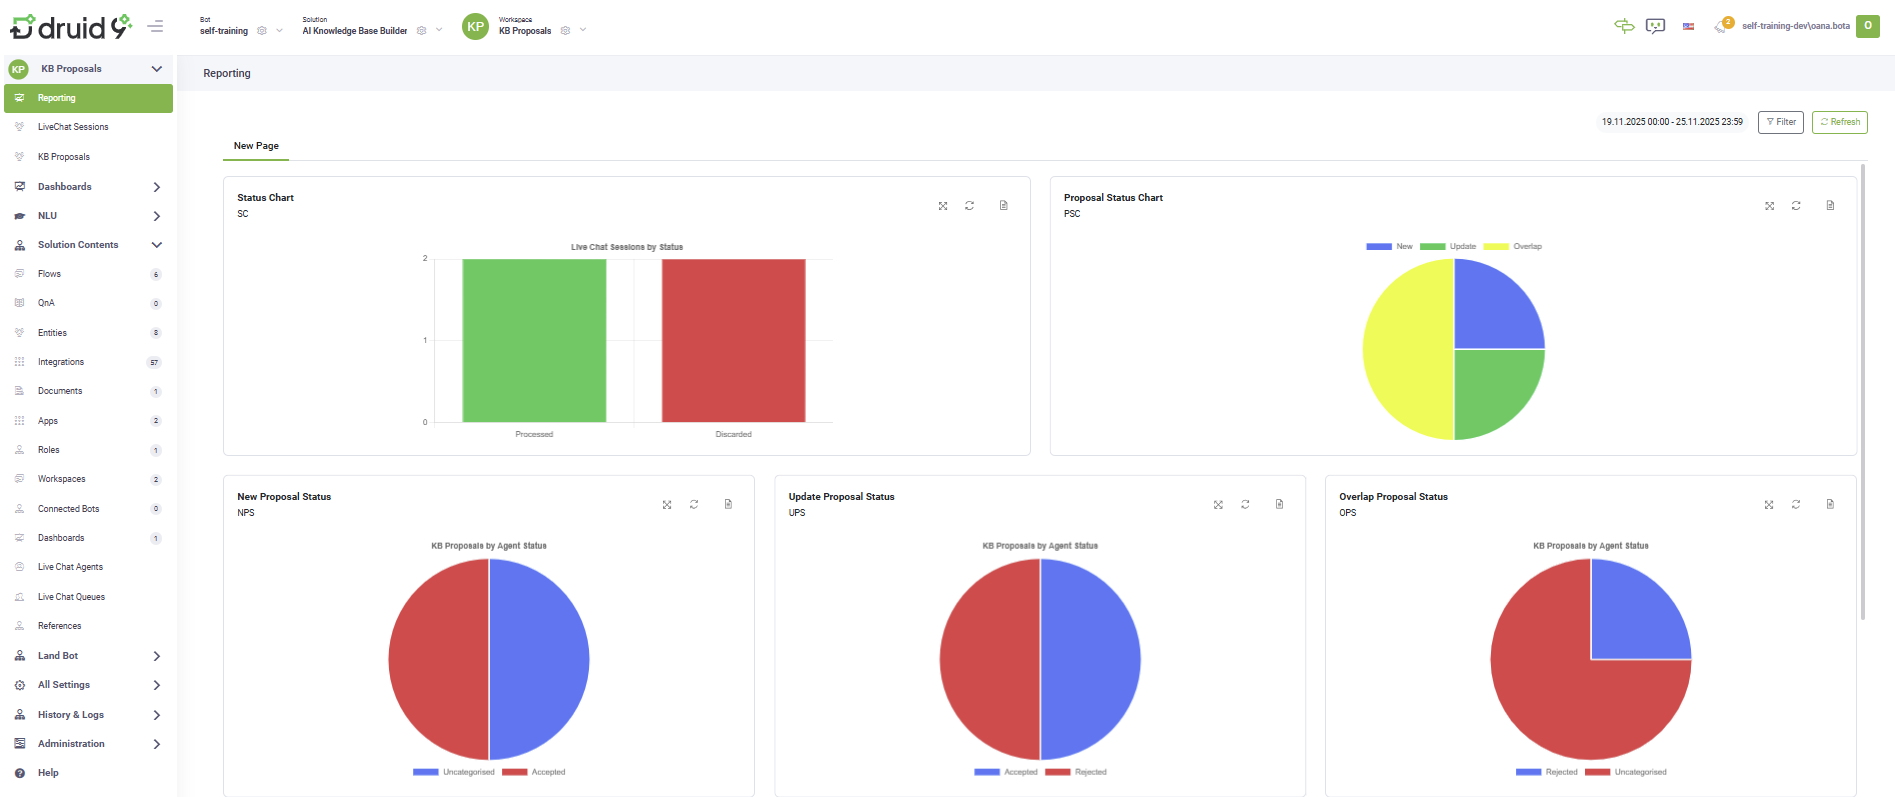1895x797 pixels.
Task: Export Update Proposal Status document icon
Action: click(1279, 505)
